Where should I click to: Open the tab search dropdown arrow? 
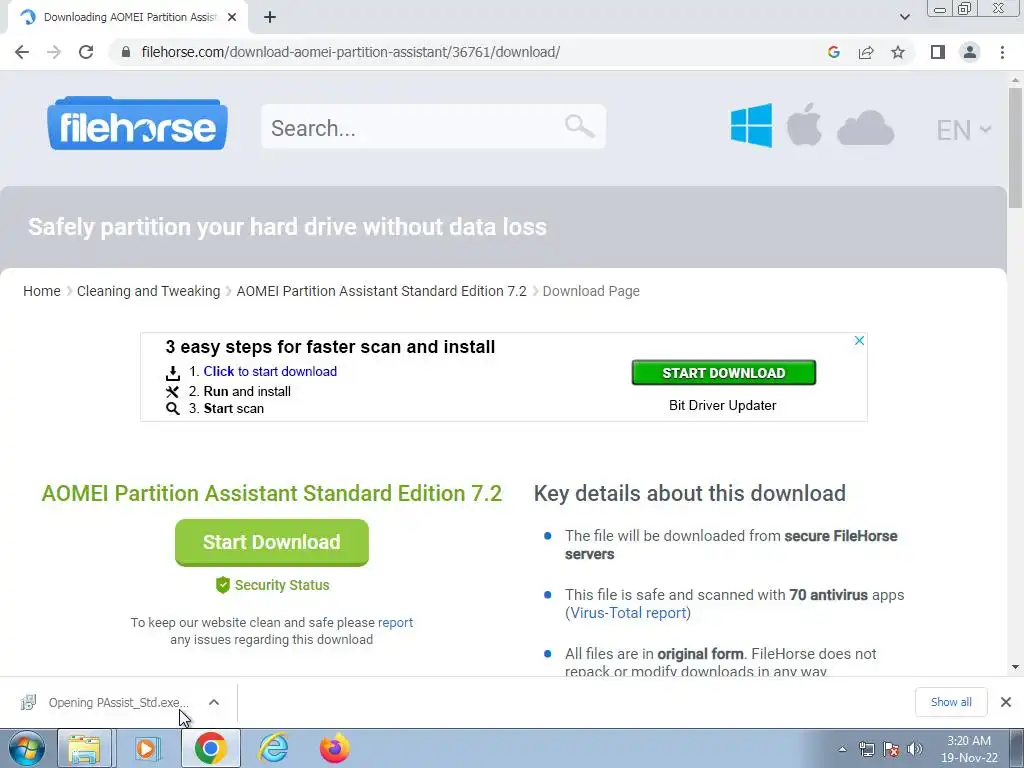tap(904, 17)
